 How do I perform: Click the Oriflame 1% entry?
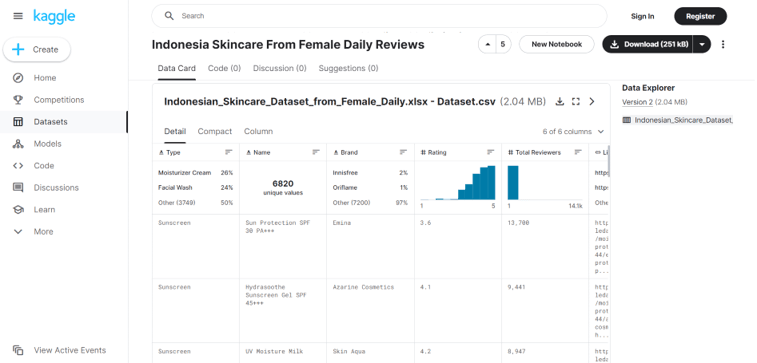click(370, 187)
